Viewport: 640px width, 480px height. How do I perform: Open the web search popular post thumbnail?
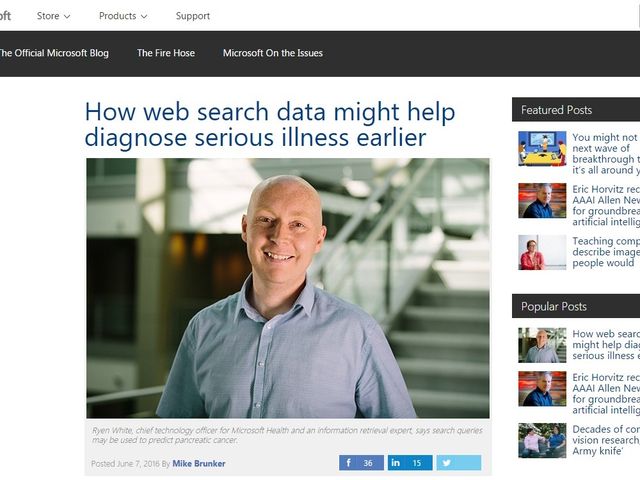(x=542, y=345)
